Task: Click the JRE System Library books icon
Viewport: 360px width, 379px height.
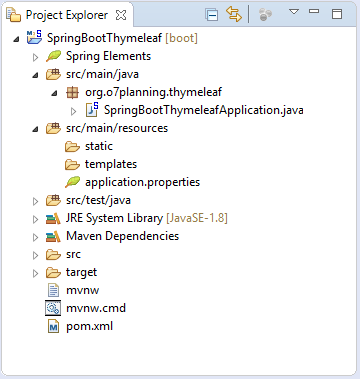Action: (x=53, y=218)
